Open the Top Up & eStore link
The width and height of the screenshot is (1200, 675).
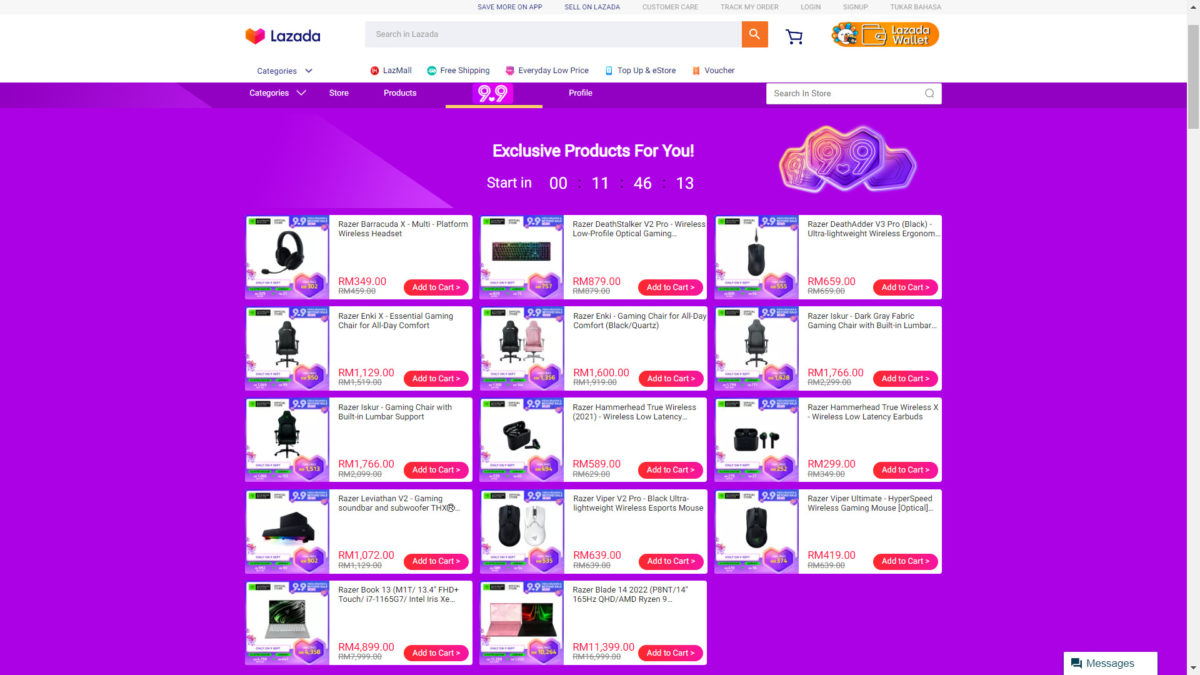point(640,71)
